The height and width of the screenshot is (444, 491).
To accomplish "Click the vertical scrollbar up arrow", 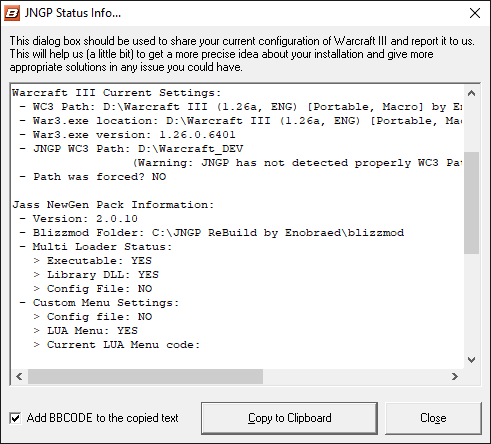I will pyautogui.click(x=471, y=93).
